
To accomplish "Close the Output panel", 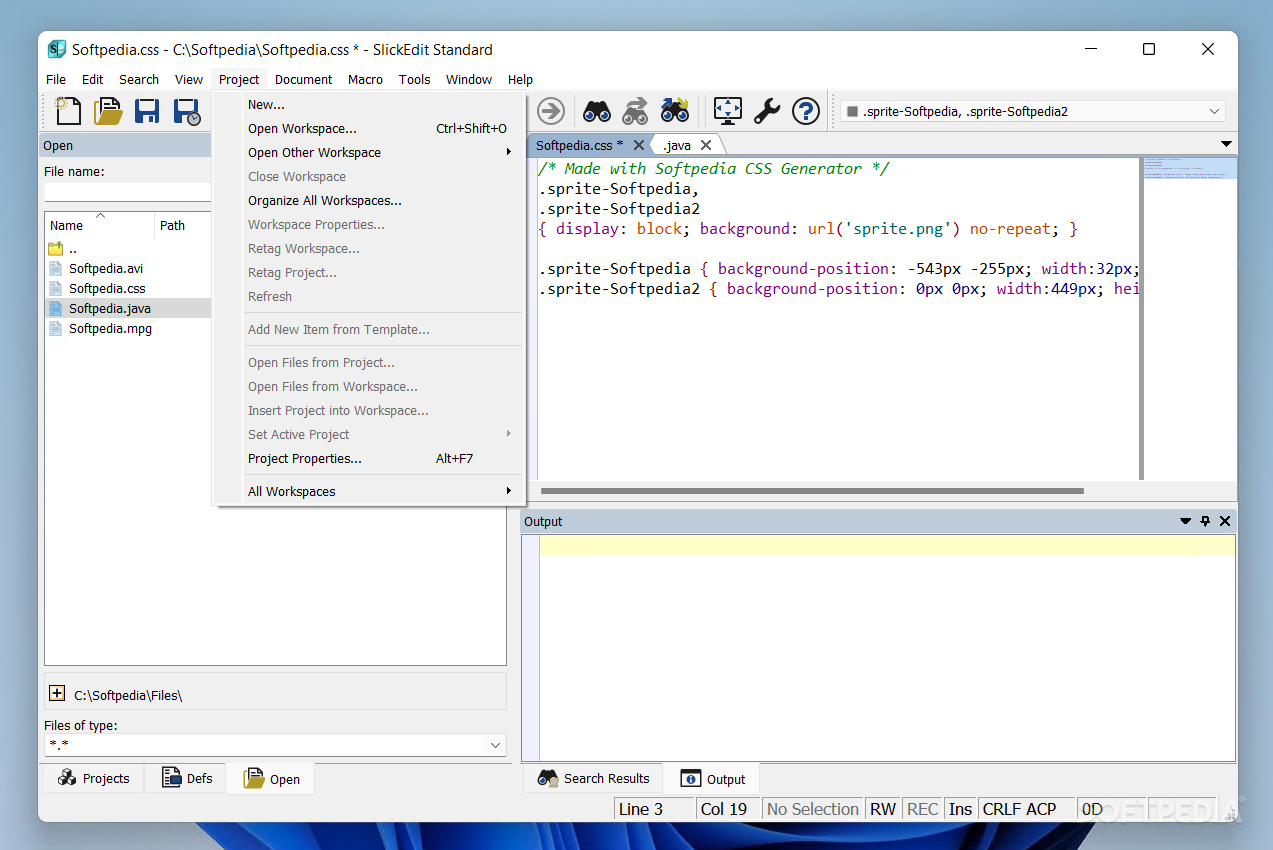I will 1225,521.
